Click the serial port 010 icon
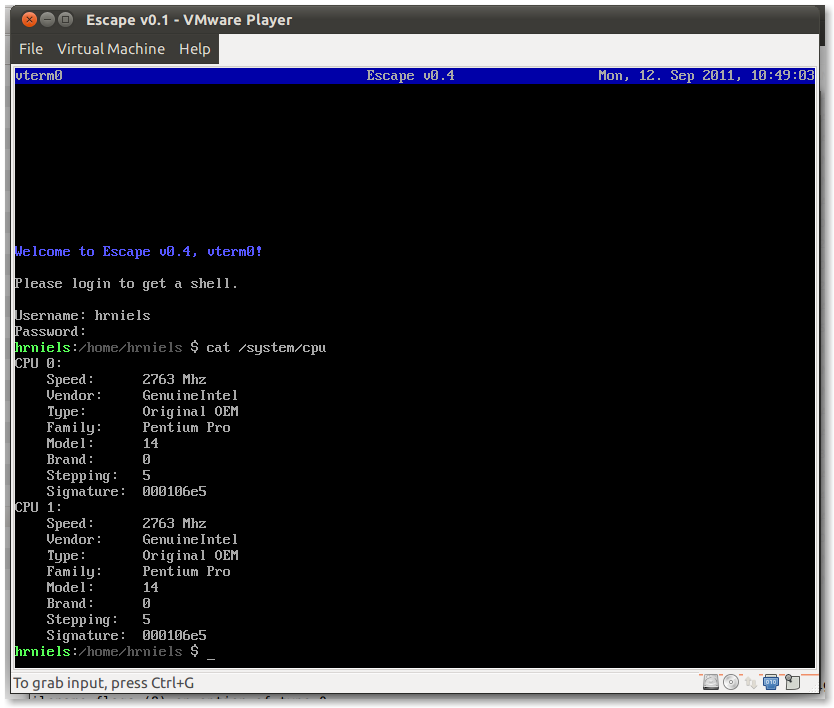834x708 pixels. [771, 682]
